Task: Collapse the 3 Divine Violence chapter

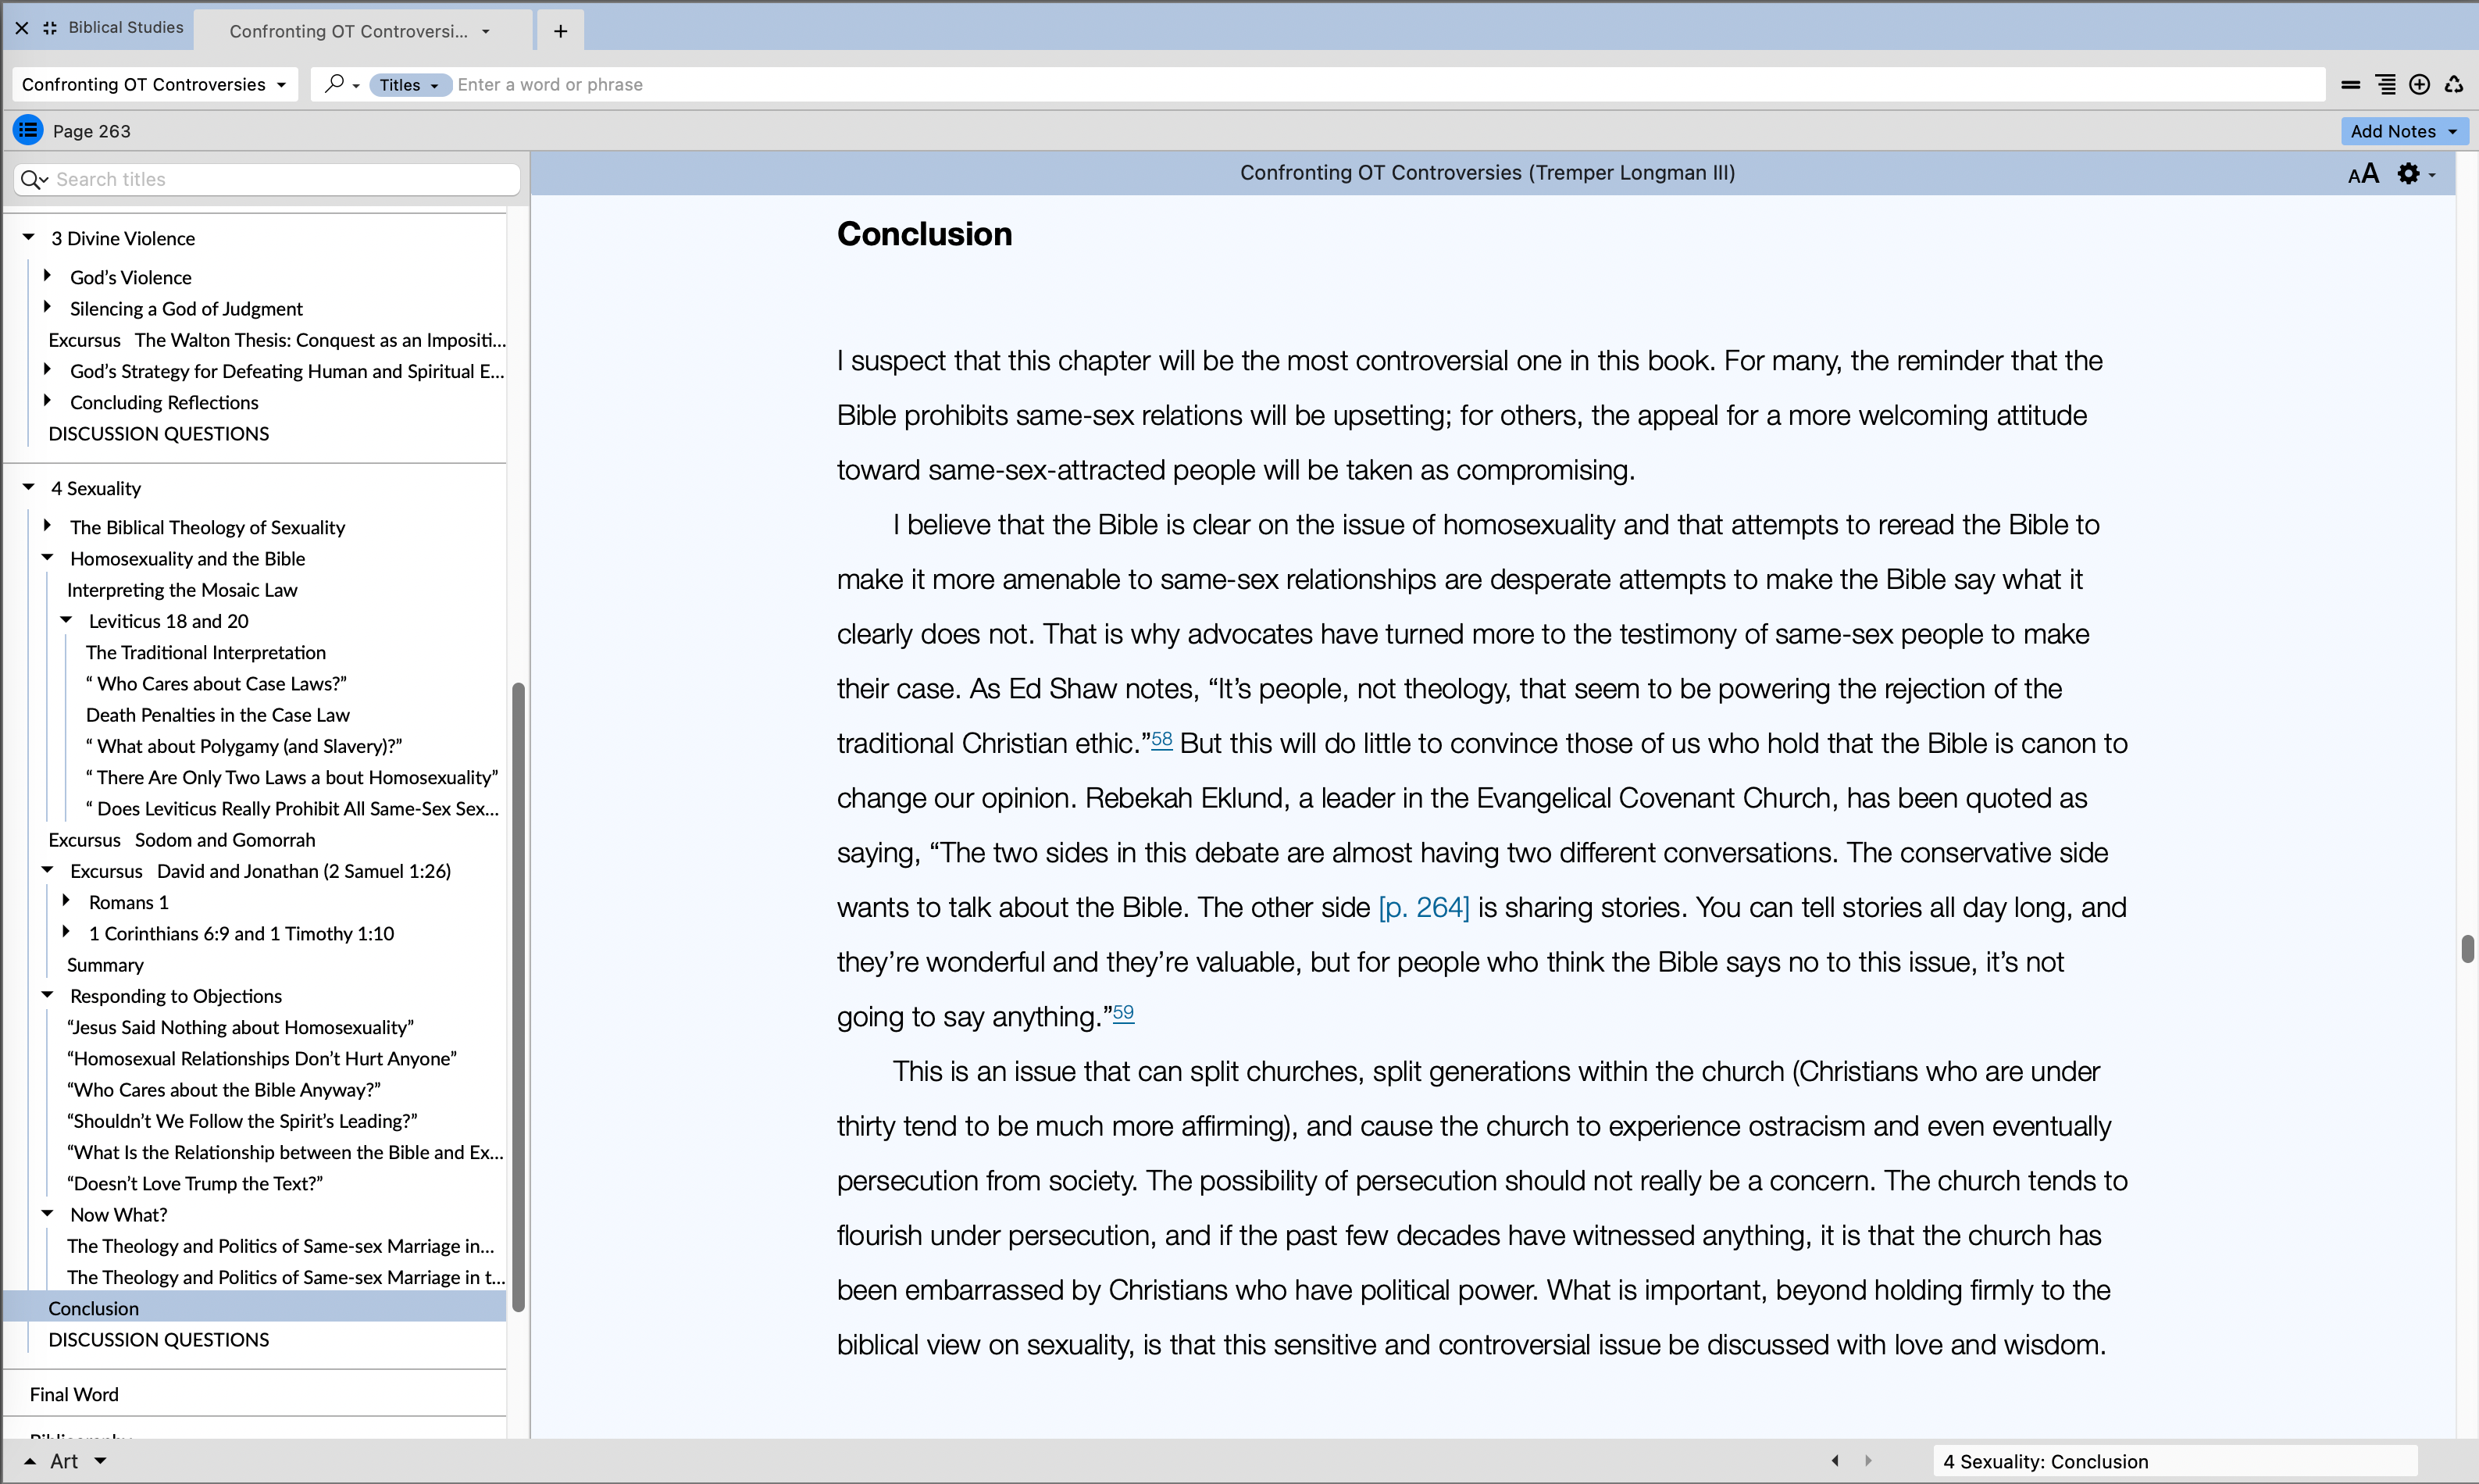Action: 29,237
